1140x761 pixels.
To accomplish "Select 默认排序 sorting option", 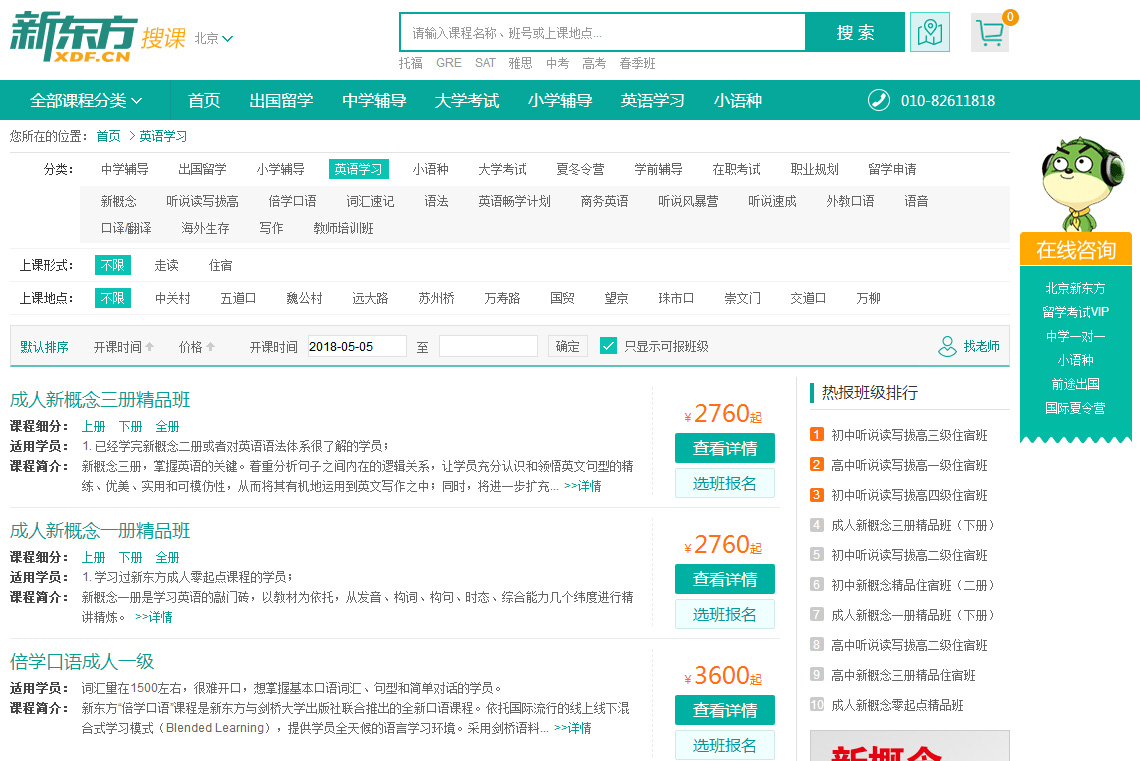I will (44, 347).
